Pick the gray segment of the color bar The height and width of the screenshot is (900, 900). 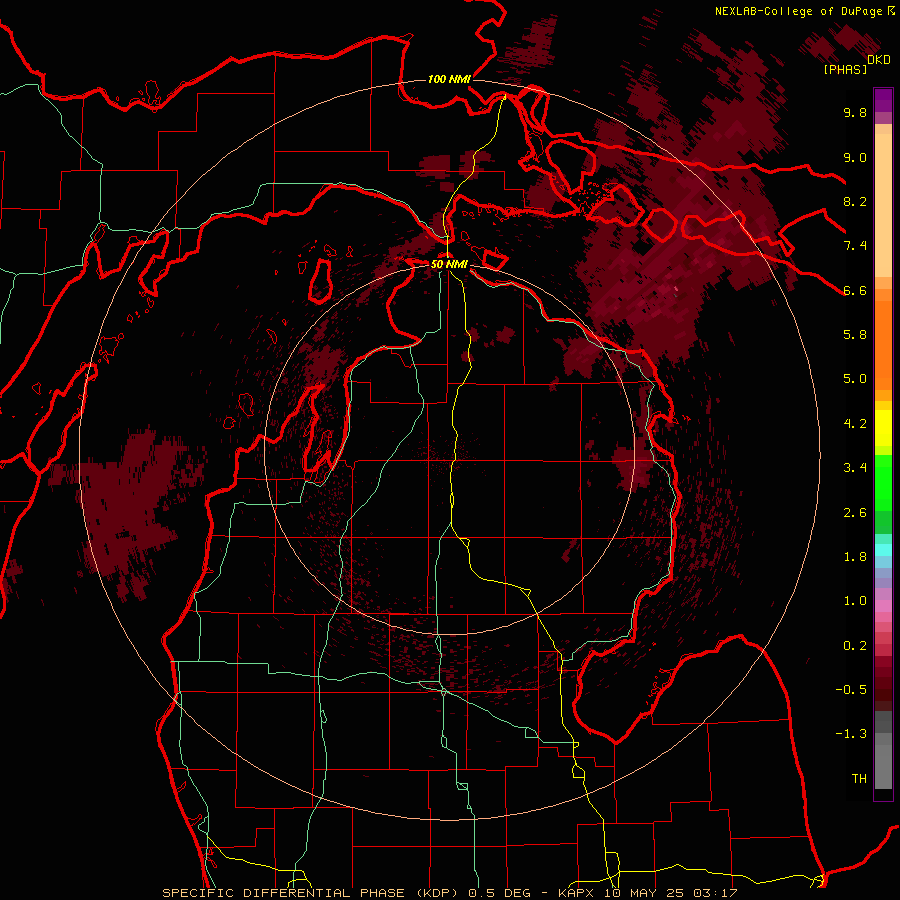[883, 752]
